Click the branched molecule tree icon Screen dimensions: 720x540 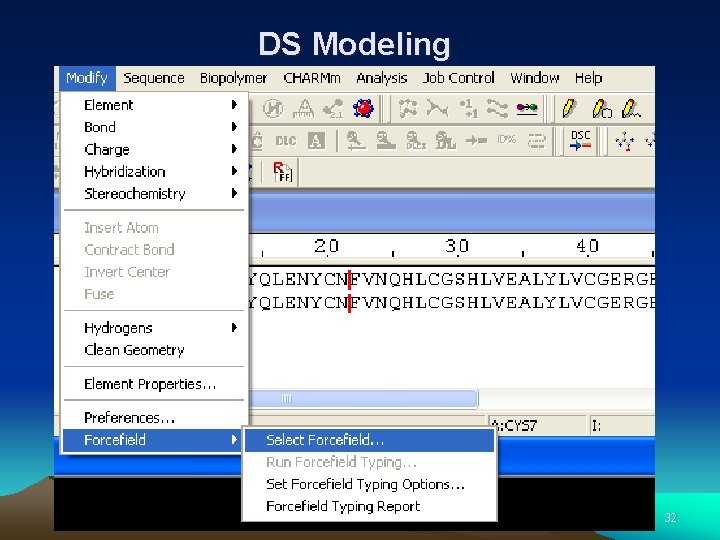[625, 141]
